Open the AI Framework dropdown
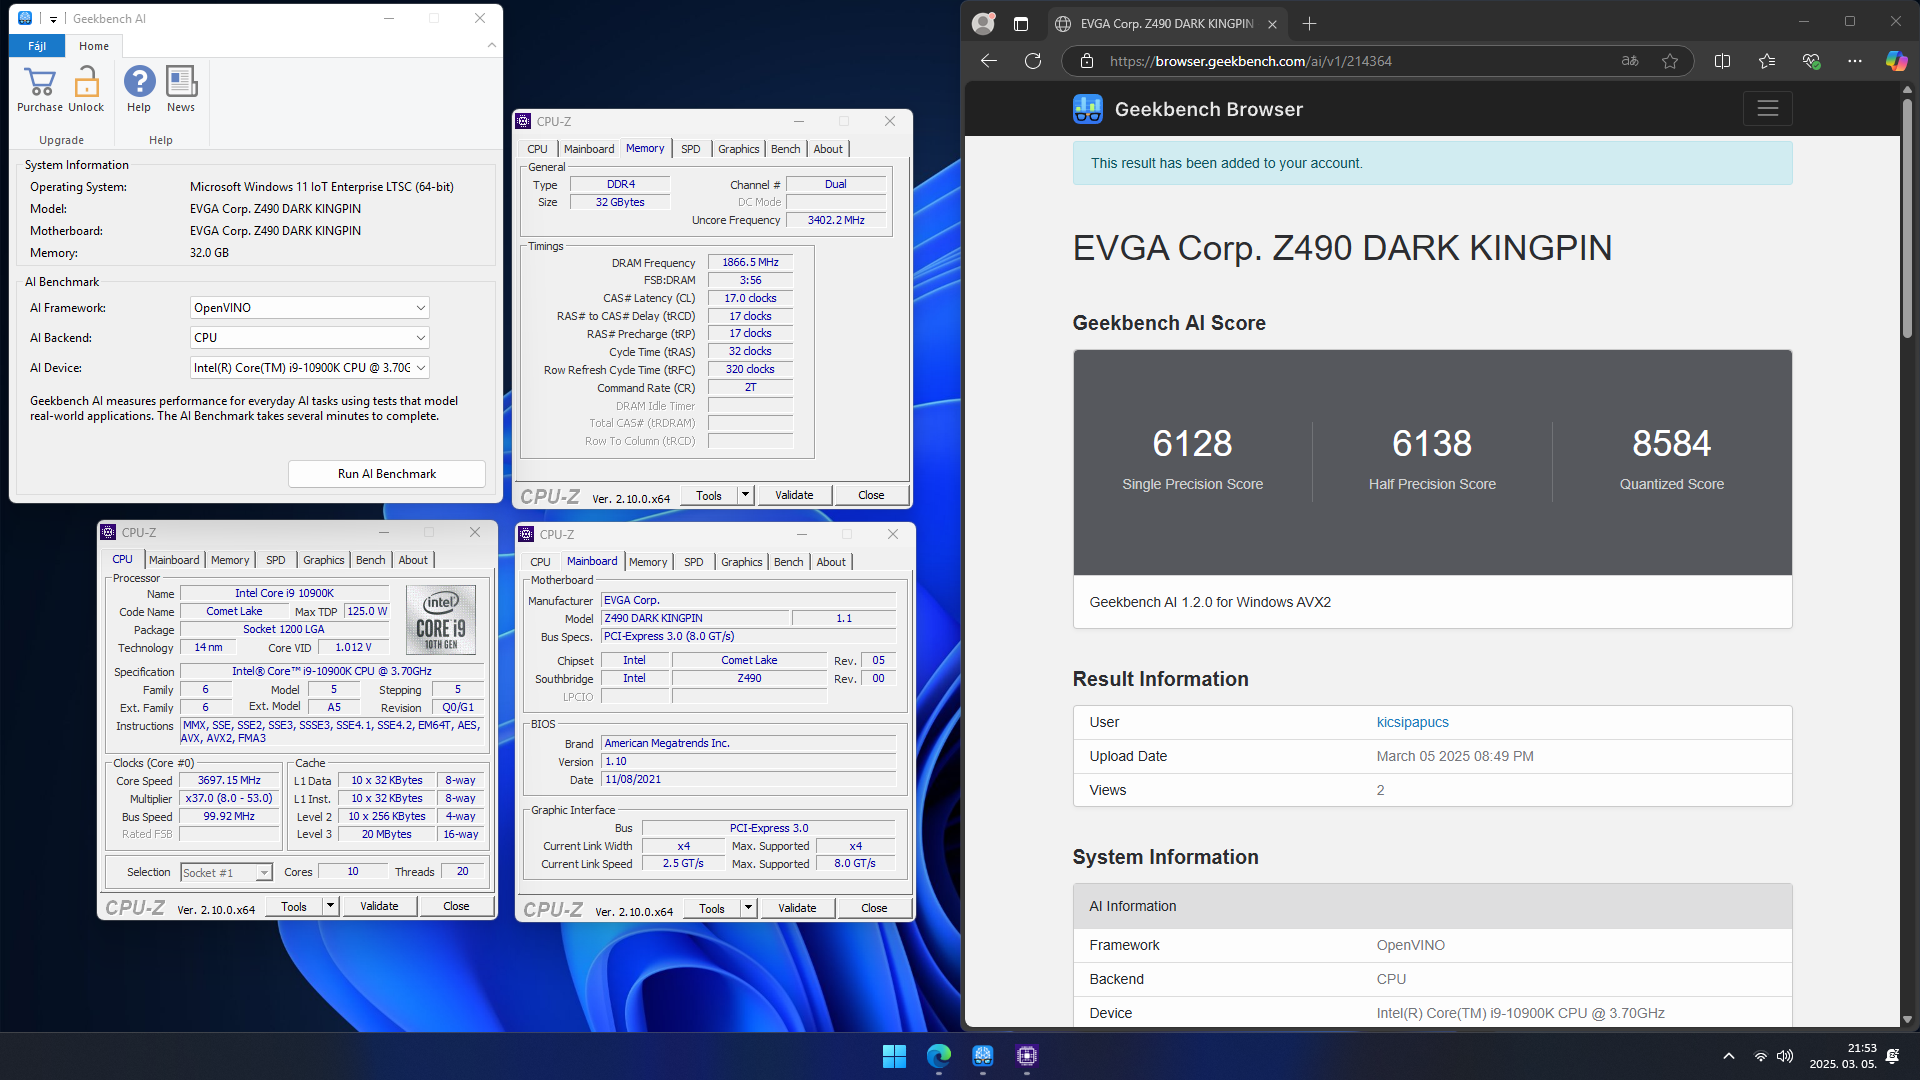The height and width of the screenshot is (1080, 1920). 309,308
